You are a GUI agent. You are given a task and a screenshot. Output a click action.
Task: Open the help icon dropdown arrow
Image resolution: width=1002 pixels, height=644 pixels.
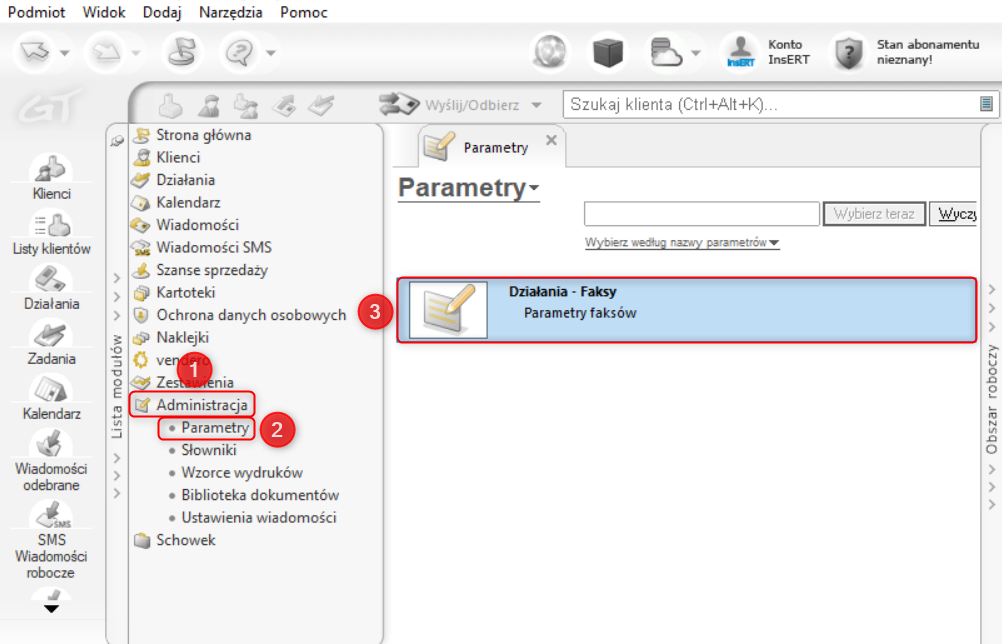(x=271, y=53)
